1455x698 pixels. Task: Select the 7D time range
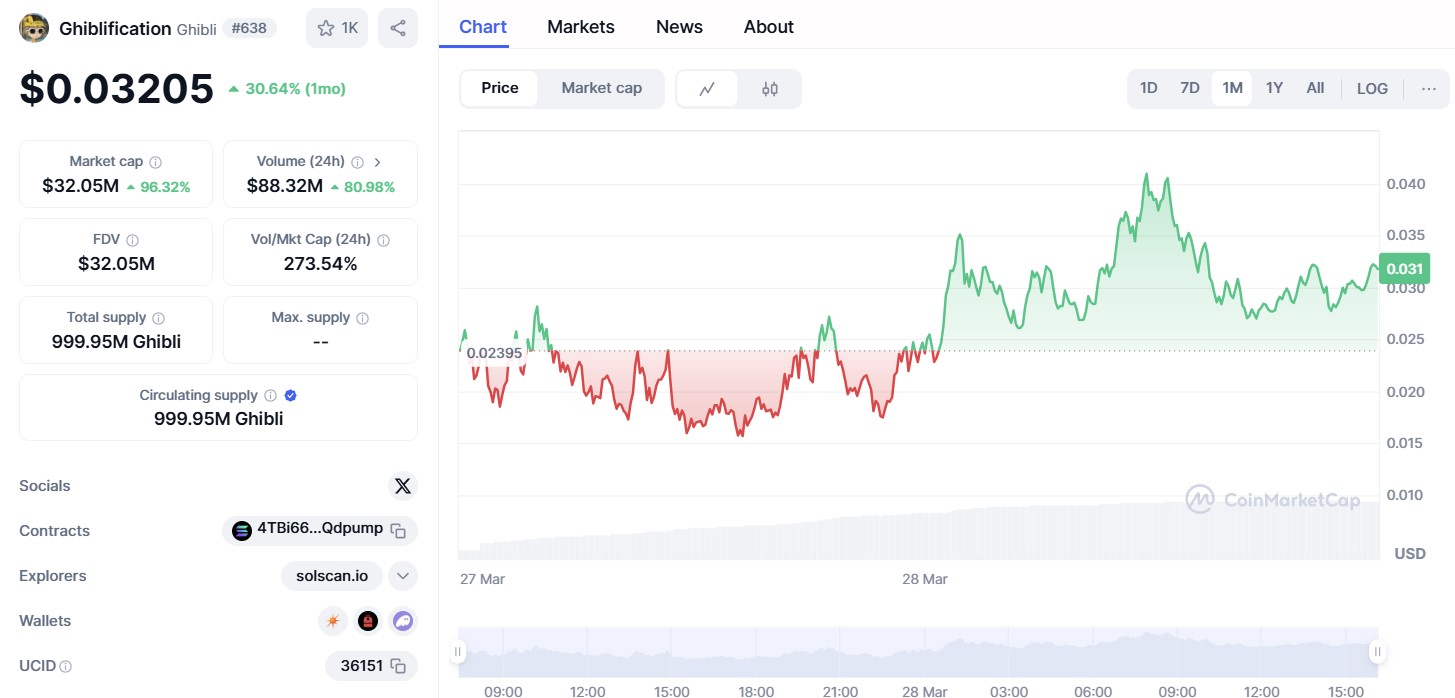(1189, 88)
